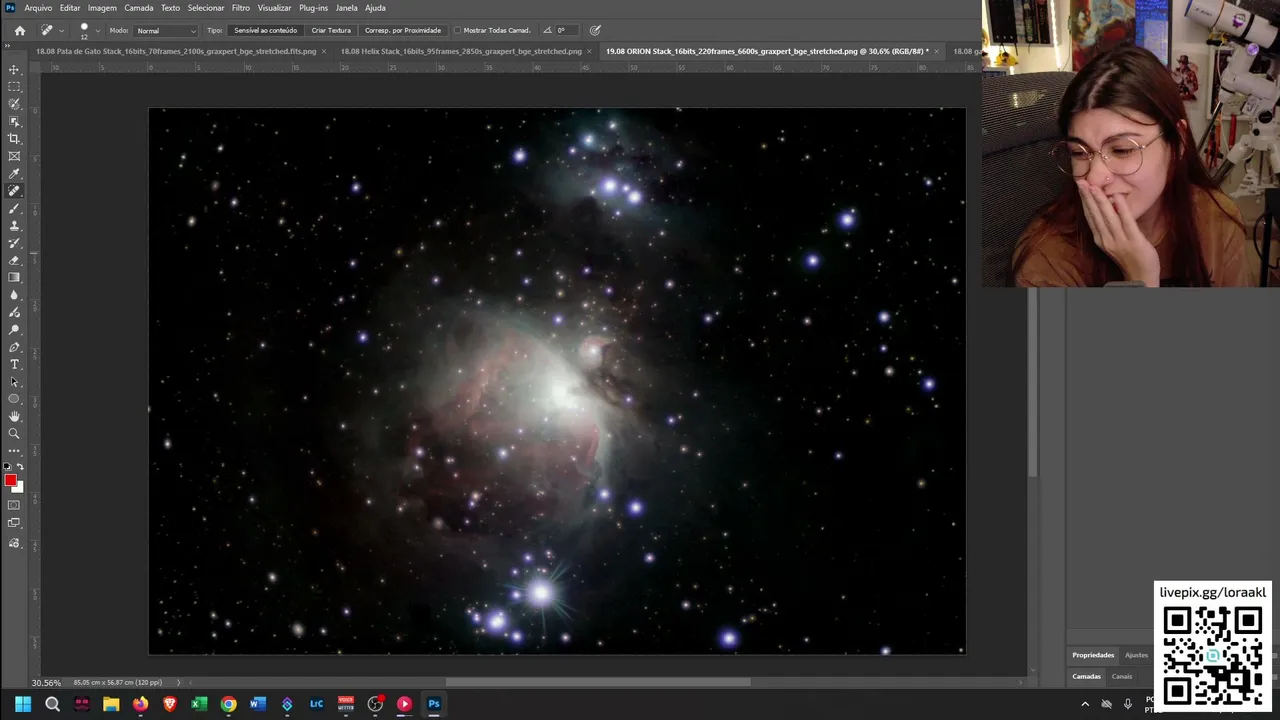
Task: Click the red foreground color swatch
Action: click(10, 480)
